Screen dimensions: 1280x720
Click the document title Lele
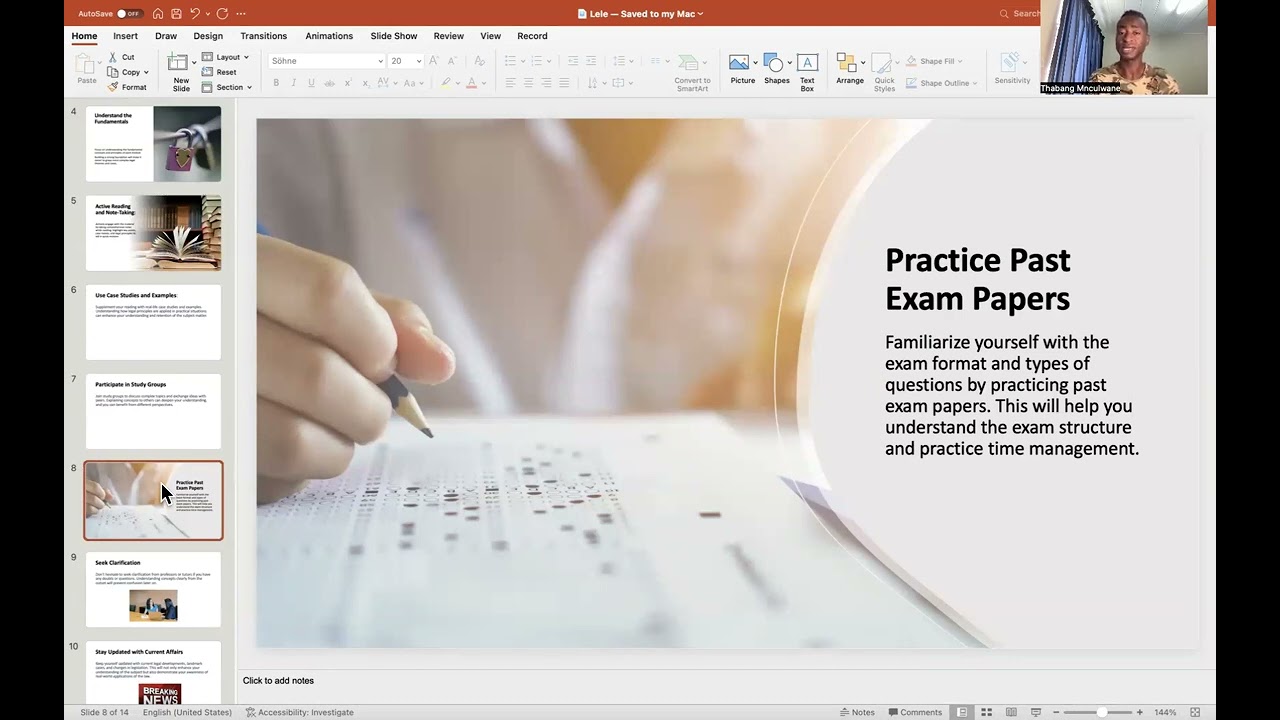coord(640,14)
